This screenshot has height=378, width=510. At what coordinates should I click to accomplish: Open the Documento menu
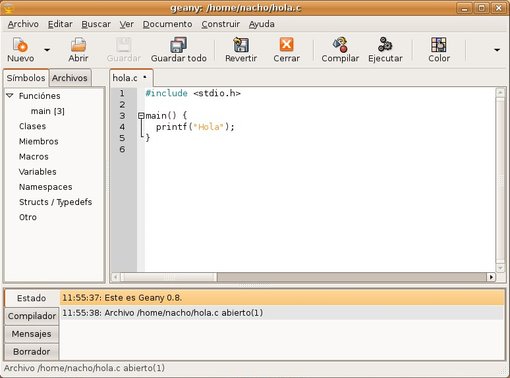click(167, 24)
